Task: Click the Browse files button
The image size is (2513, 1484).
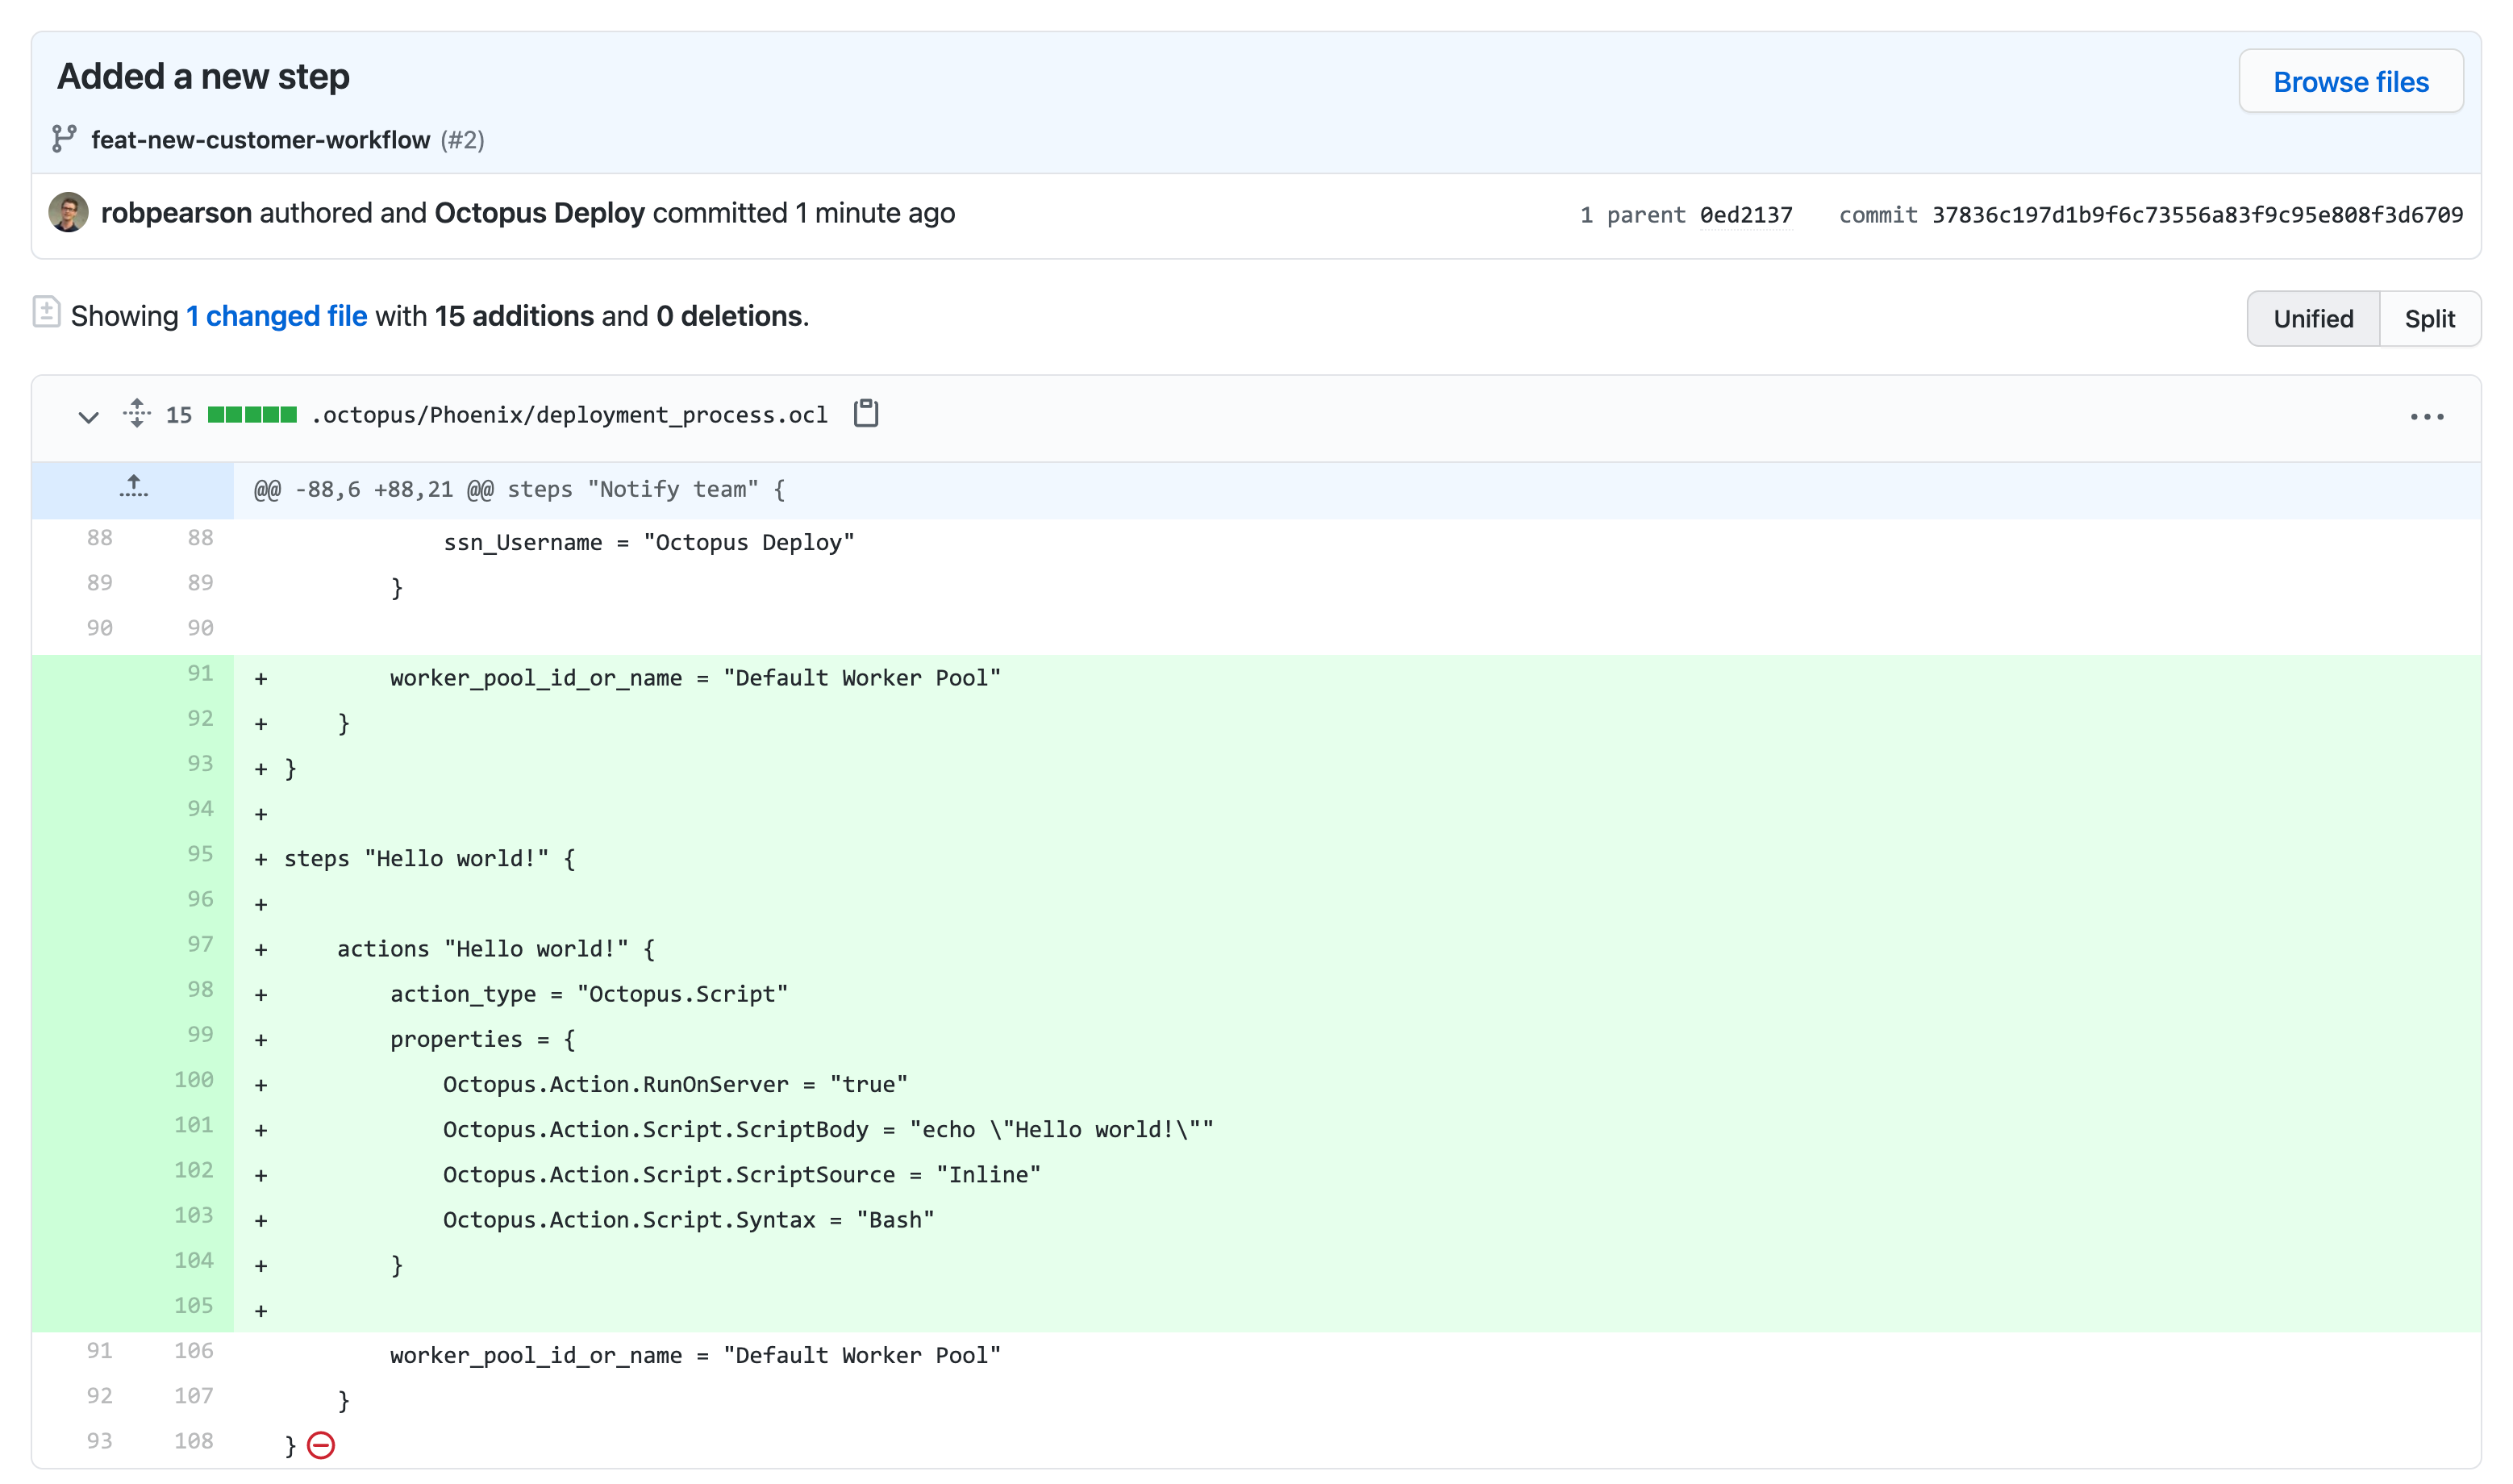Action: pos(2350,81)
